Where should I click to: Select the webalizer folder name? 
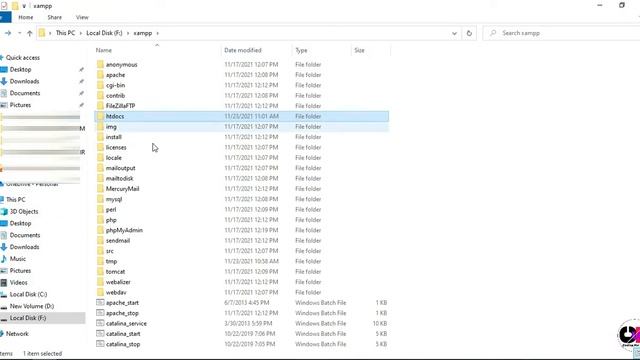click(118, 282)
